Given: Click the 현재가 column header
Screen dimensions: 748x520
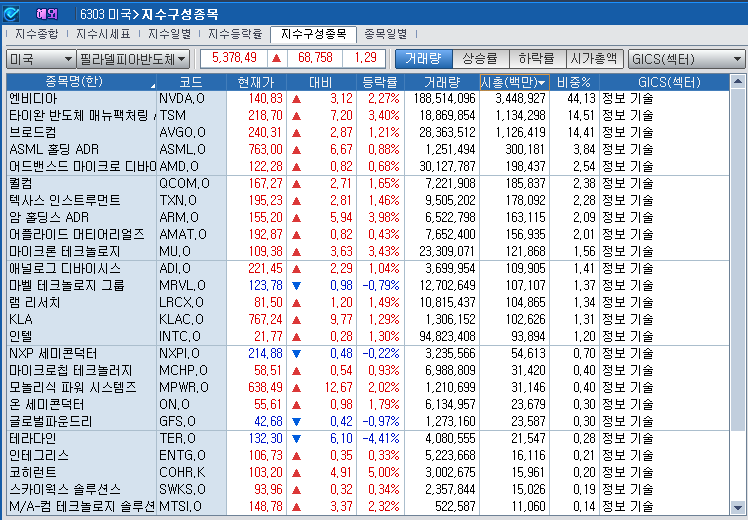Looking at the screenshot, I should tap(256, 82).
